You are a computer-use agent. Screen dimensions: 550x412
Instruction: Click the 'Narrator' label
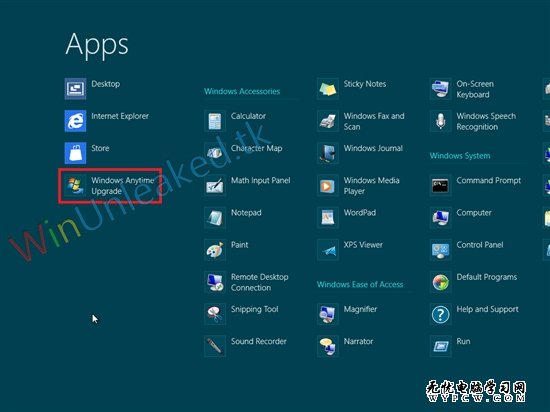point(358,342)
